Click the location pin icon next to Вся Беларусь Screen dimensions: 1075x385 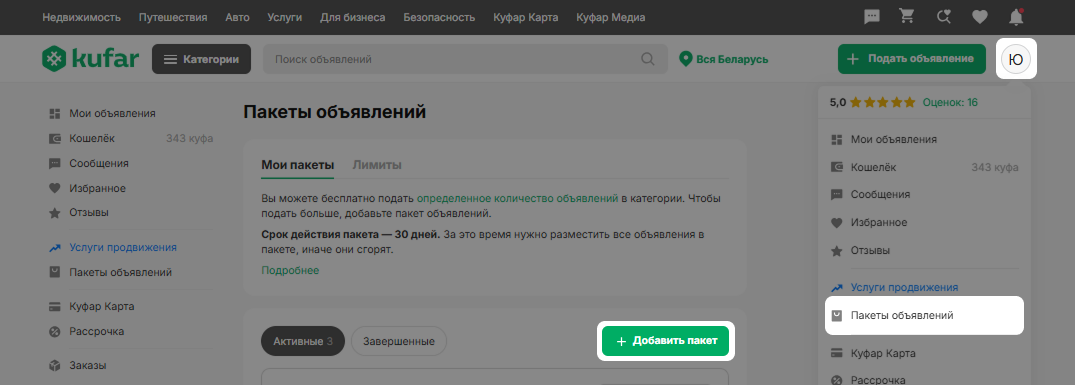(685, 59)
